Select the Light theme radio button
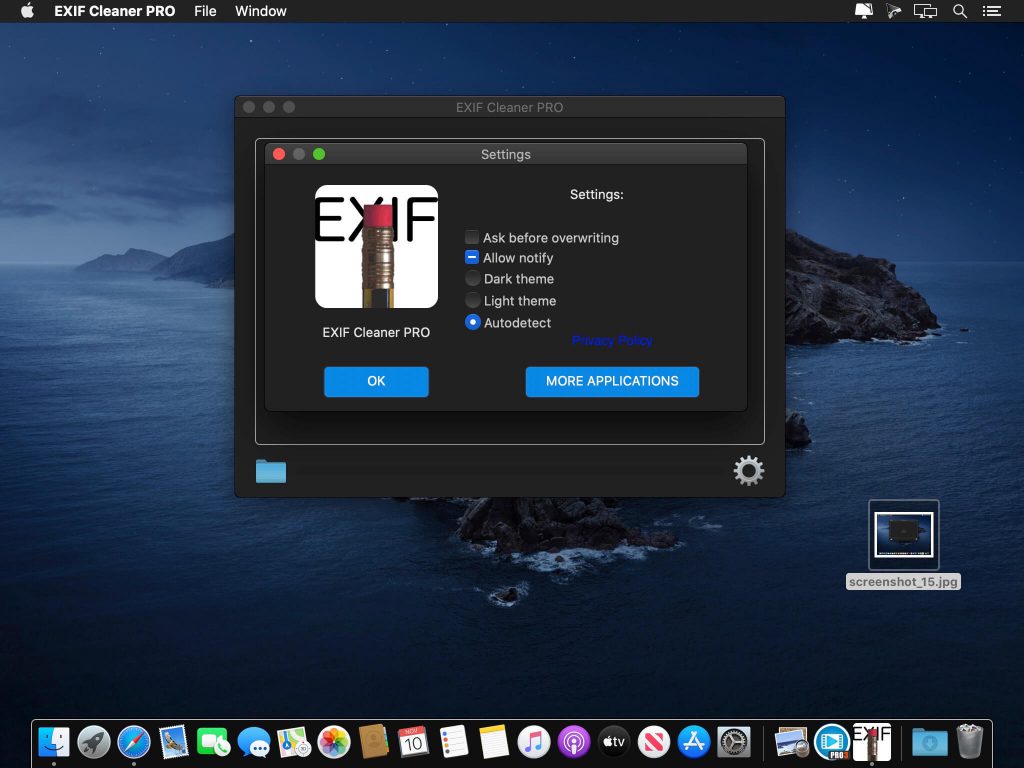 pyautogui.click(x=471, y=301)
